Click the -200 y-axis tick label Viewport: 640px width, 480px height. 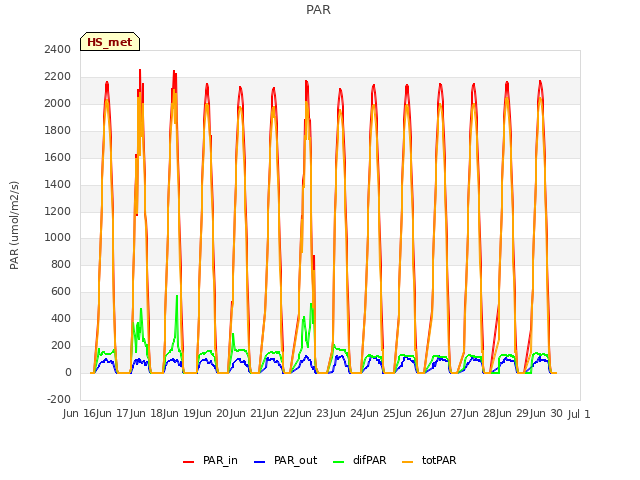coord(59,399)
